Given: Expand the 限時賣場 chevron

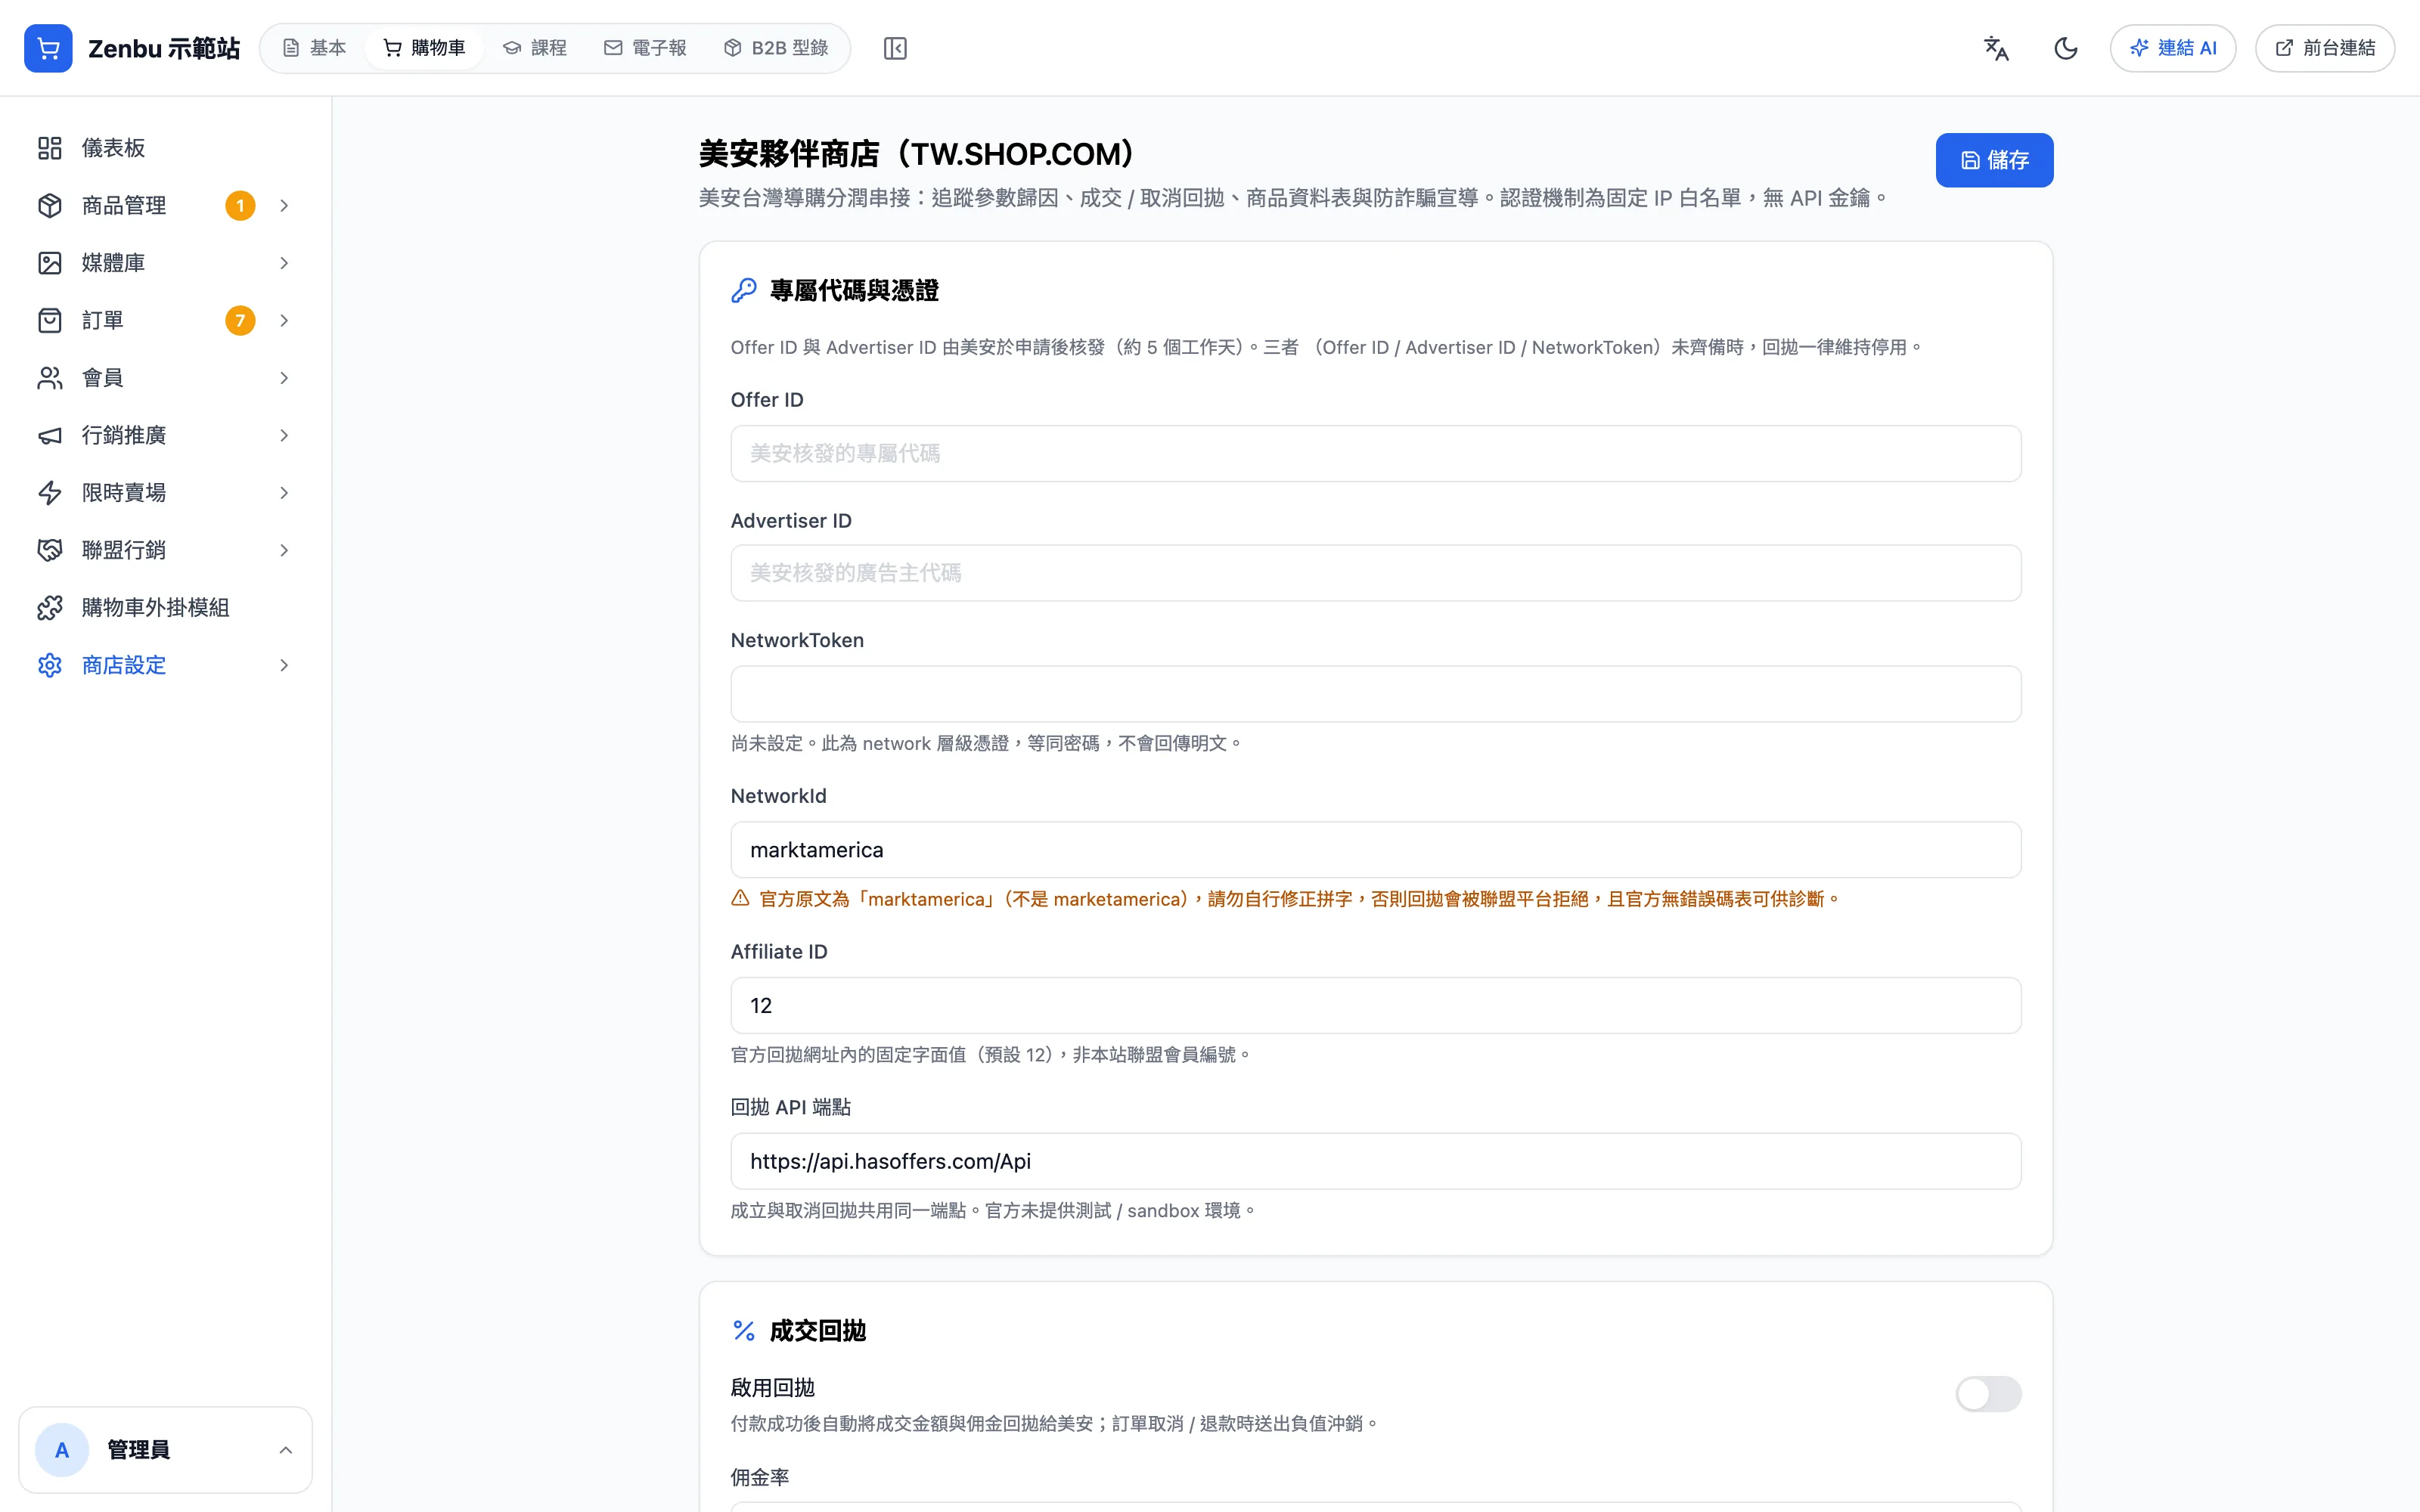Looking at the screenshot, I should [x=284, y=493].
